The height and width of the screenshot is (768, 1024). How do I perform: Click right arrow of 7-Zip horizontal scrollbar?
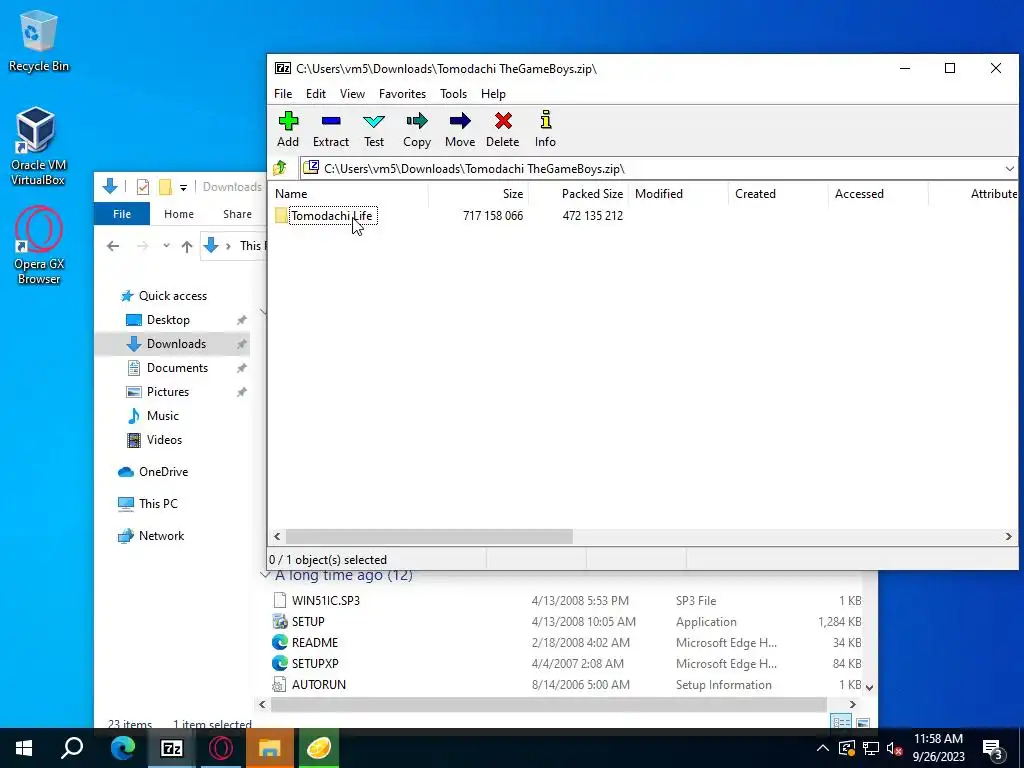pyautogui.click(x=1008, y=536)
